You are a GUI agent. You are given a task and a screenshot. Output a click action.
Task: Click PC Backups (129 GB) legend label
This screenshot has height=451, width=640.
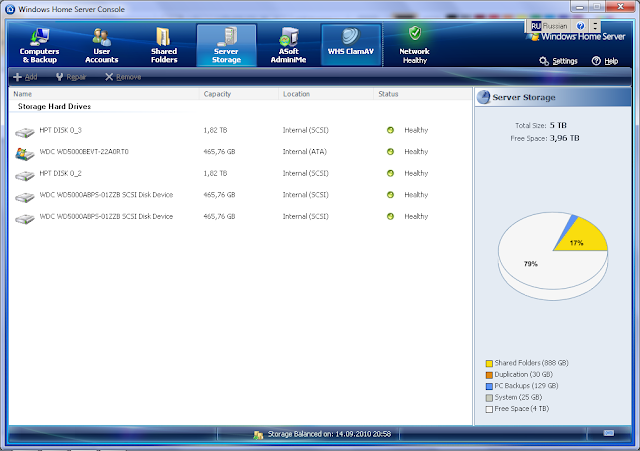[526, 386]
